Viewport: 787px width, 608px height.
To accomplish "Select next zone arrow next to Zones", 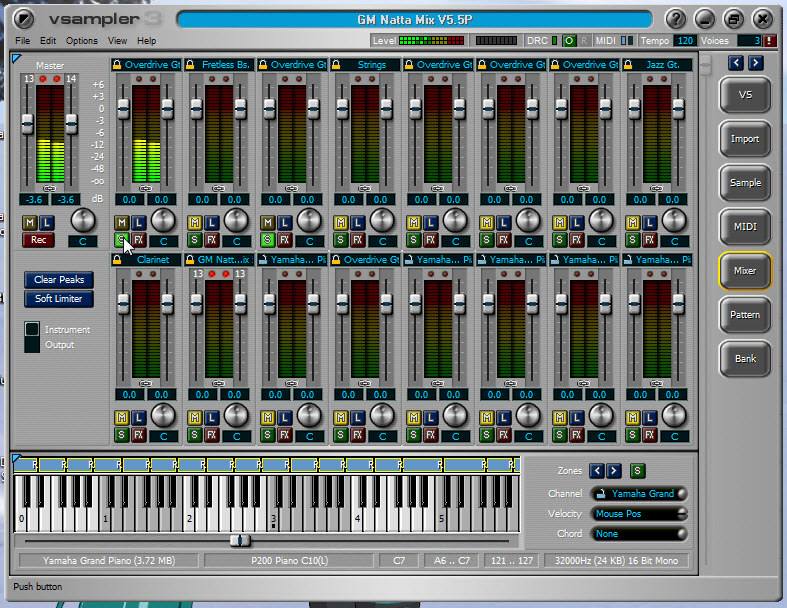I will click(x=613, y=470).
